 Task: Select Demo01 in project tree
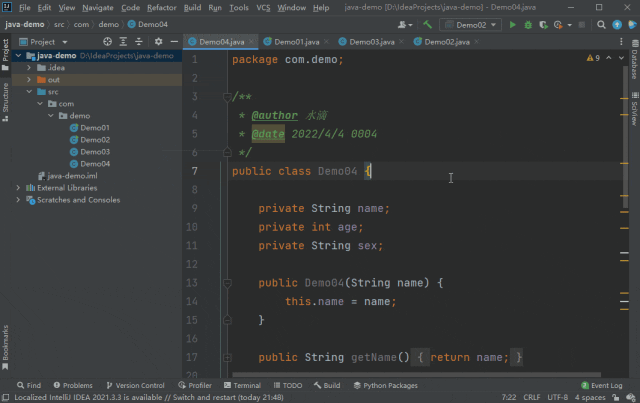point(95,128)
